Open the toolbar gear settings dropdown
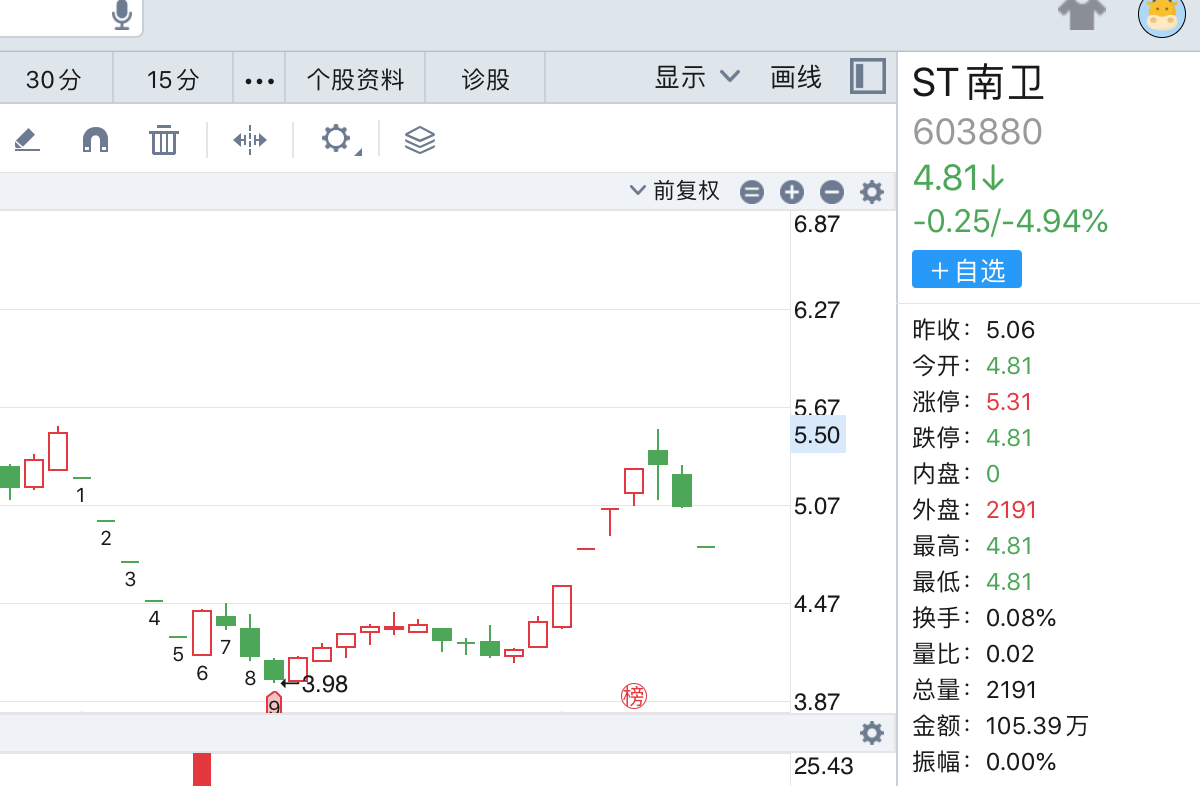This screenshot has height=786, width=1200. tap(338, 140)
